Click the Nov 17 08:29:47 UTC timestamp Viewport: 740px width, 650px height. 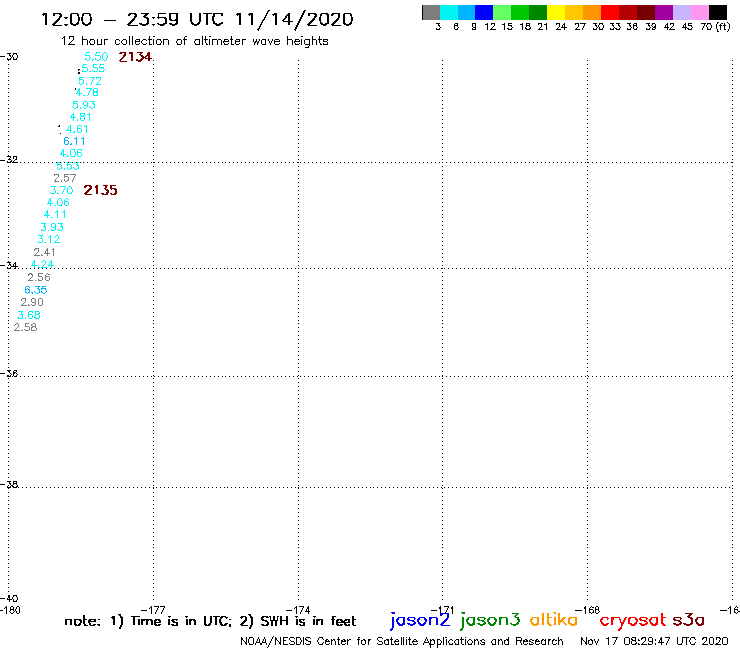pos(654,641)
